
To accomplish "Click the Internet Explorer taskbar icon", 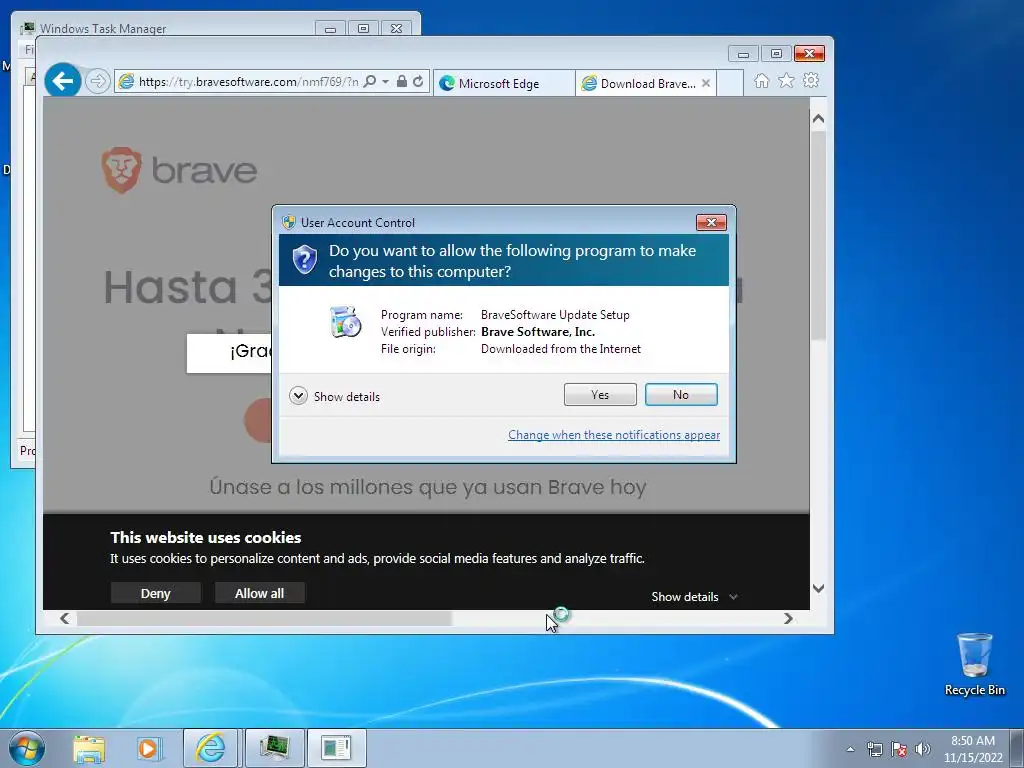I will pos(210,748).
